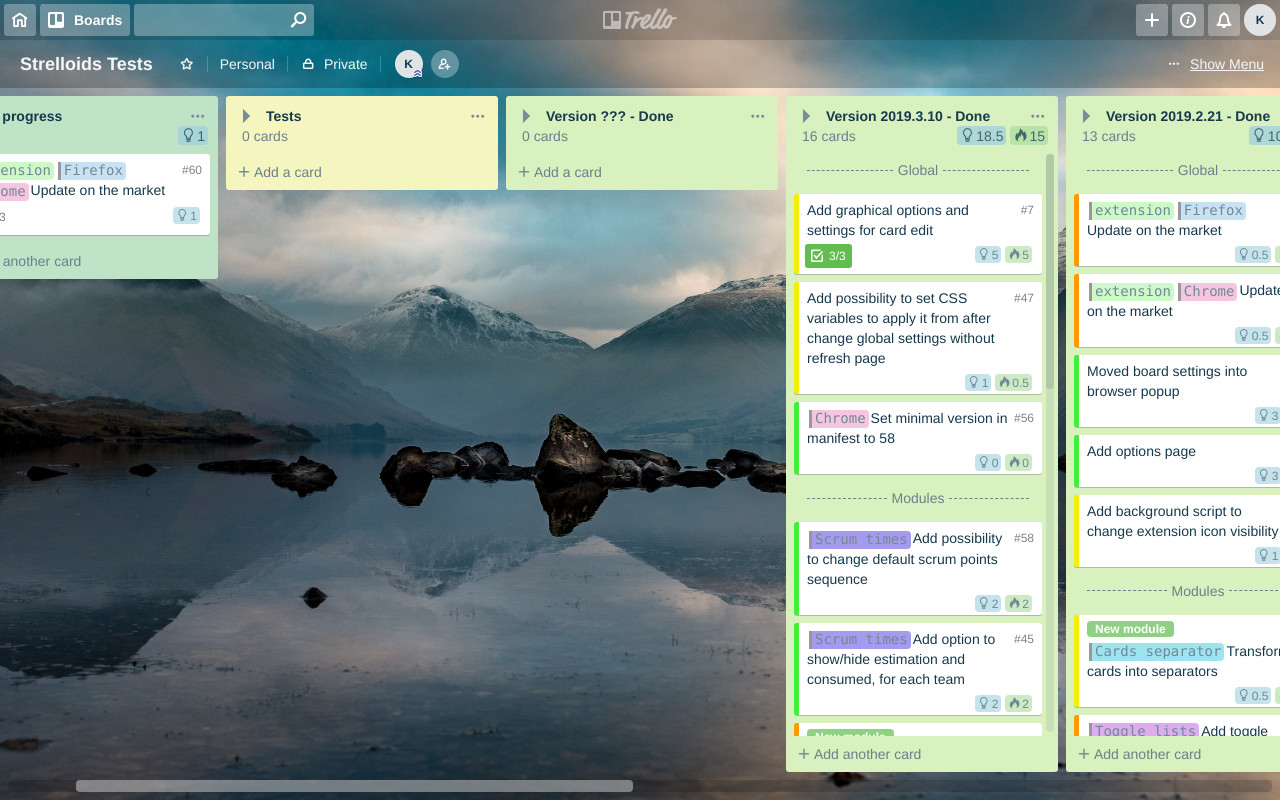Open the Version 2019.3.10 list menu
Screen dimensions: 1280x800
click(x=1037, y=116)
